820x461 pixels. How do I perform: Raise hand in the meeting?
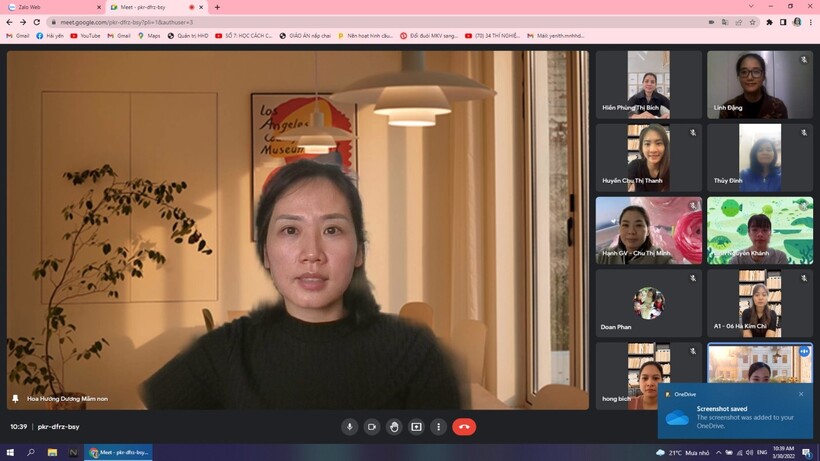pyautogui.click(x=394, y=427)
